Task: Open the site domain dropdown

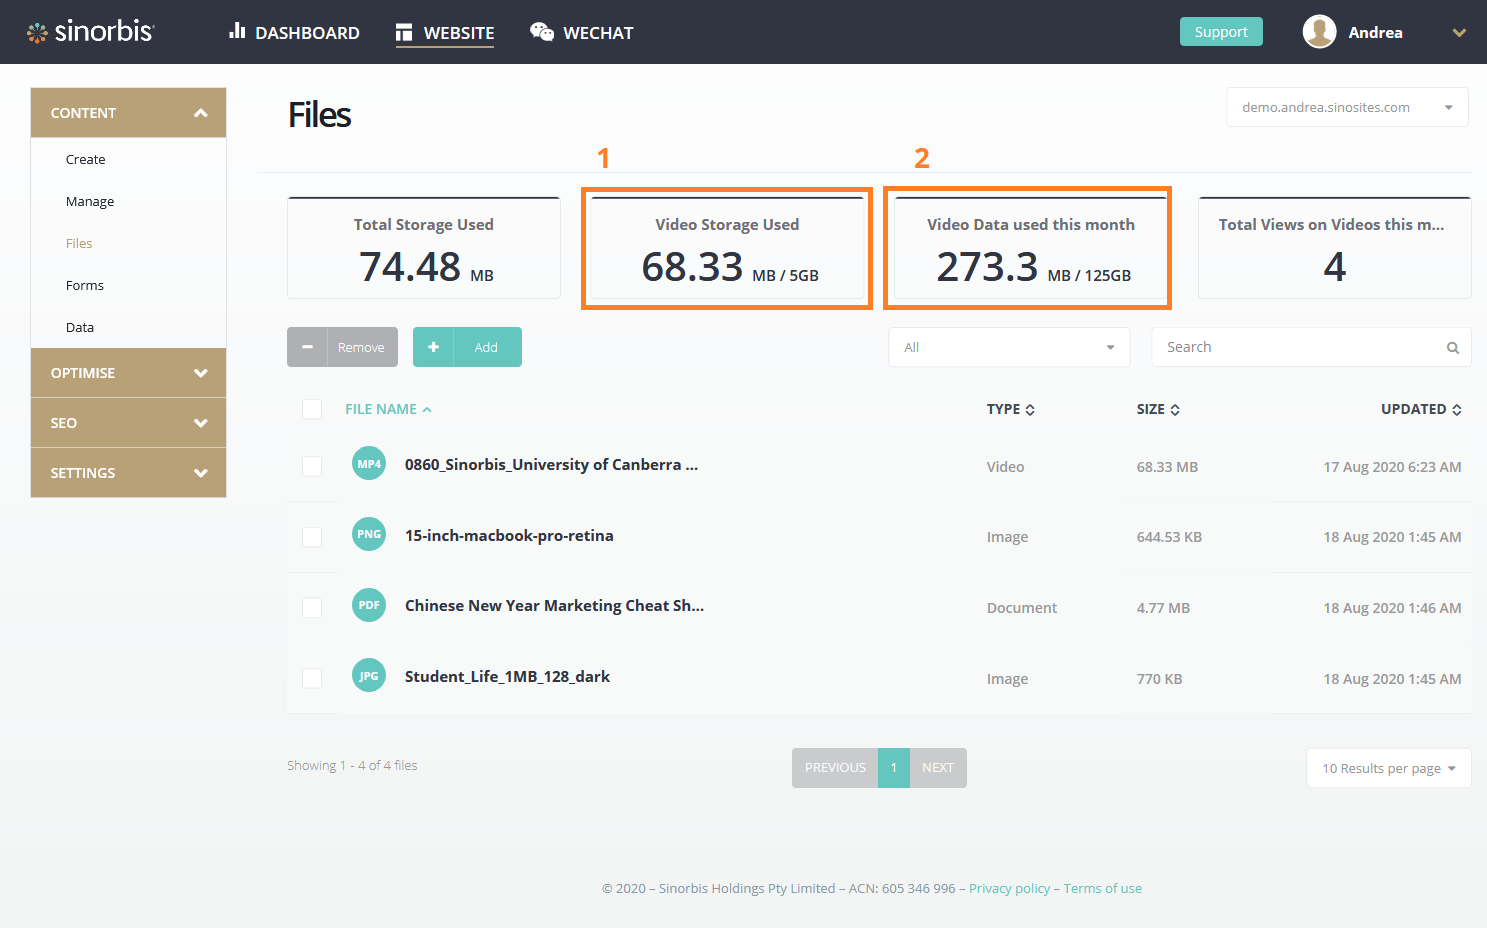Action: 1346,107
